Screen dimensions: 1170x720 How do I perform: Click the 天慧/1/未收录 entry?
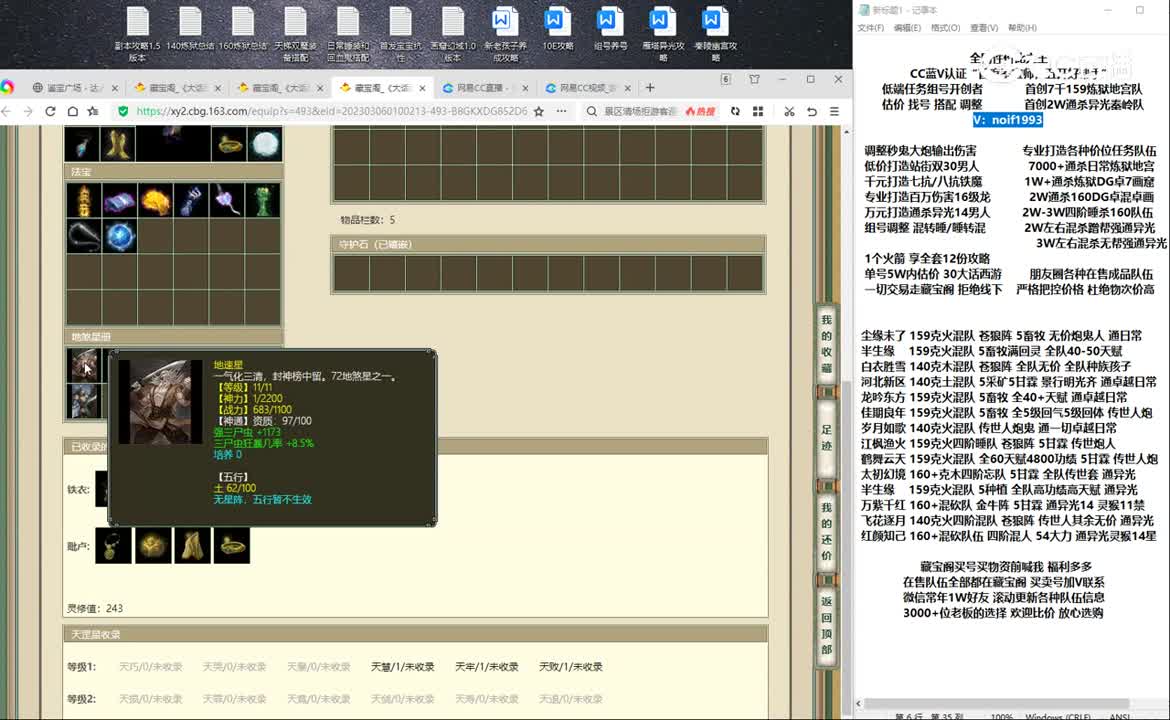coord(402,666)
